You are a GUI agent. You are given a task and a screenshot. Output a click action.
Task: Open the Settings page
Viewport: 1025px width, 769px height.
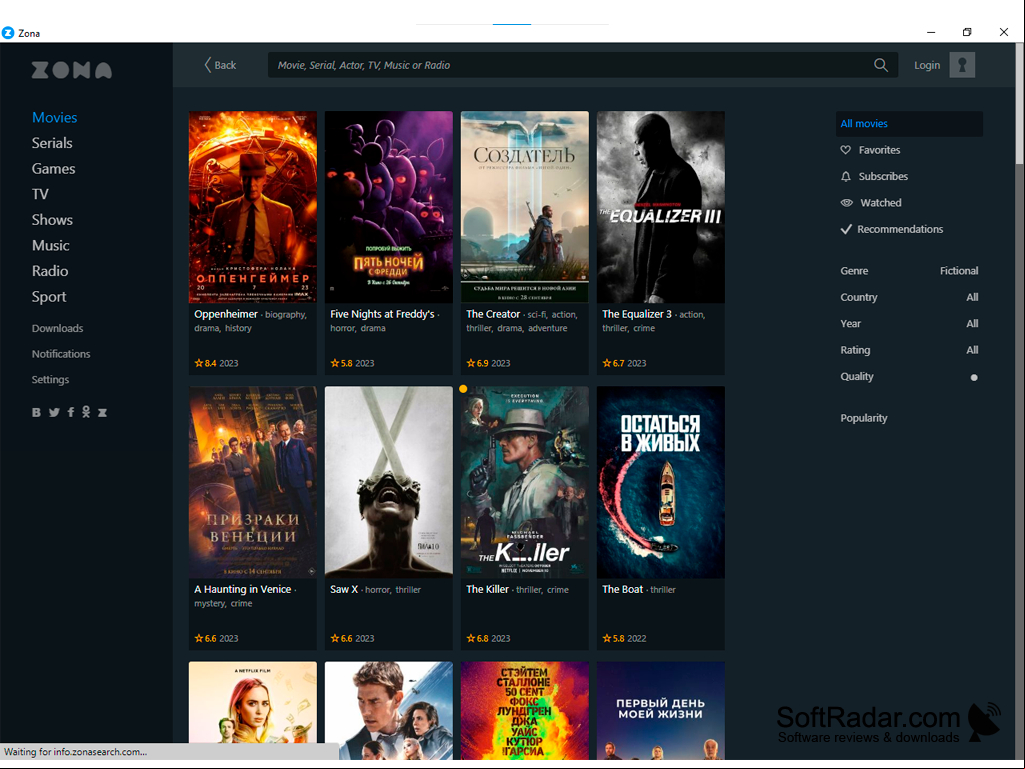point(50,379)
